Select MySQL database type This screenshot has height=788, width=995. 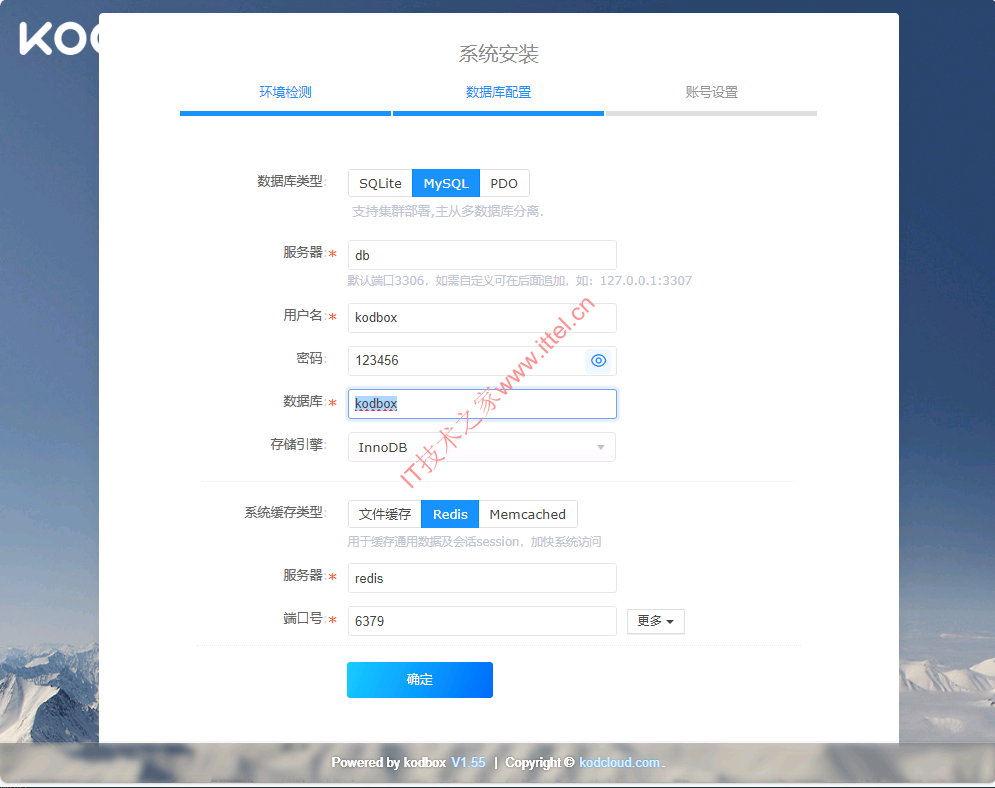click(x=446, y=183)
